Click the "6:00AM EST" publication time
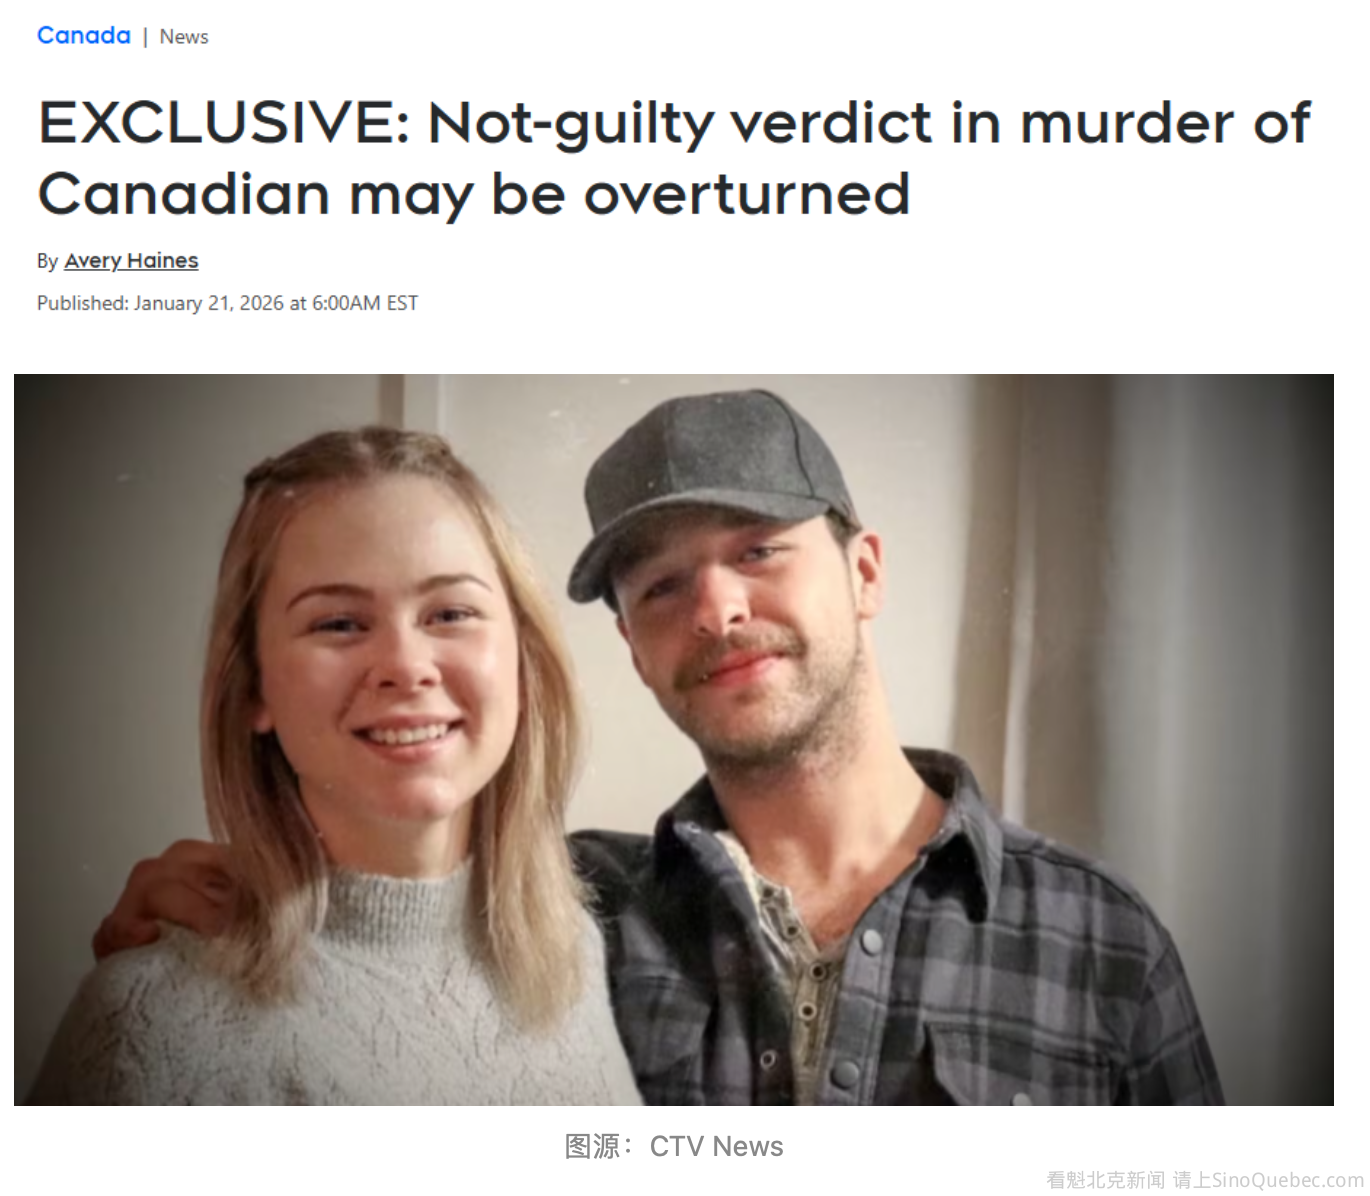 click(365, 303)
